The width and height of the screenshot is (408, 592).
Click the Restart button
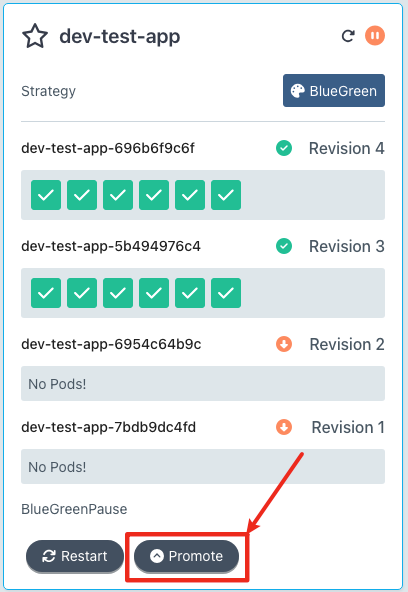click(x=75, y=556)
